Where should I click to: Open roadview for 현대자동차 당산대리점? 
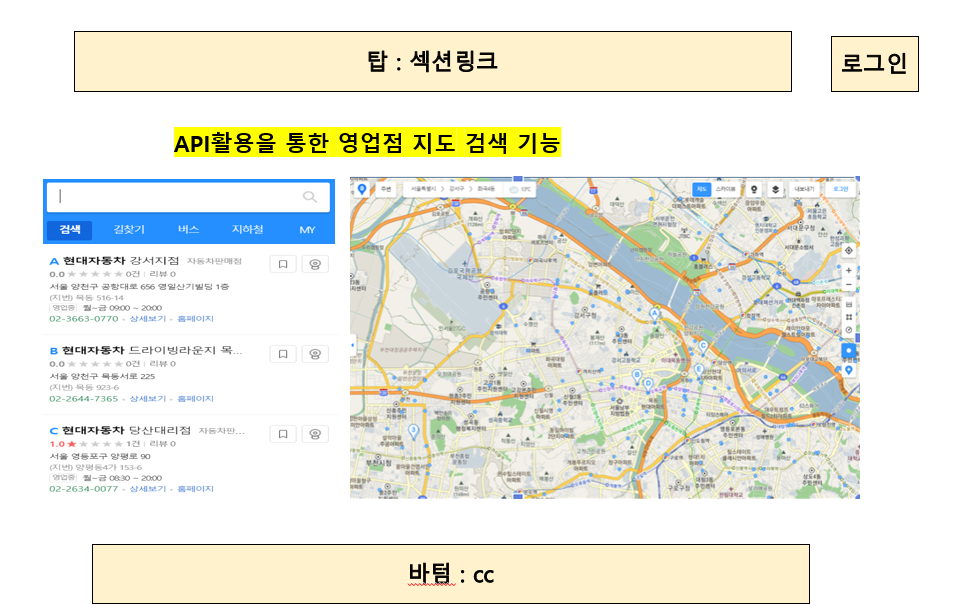point(315,434)
